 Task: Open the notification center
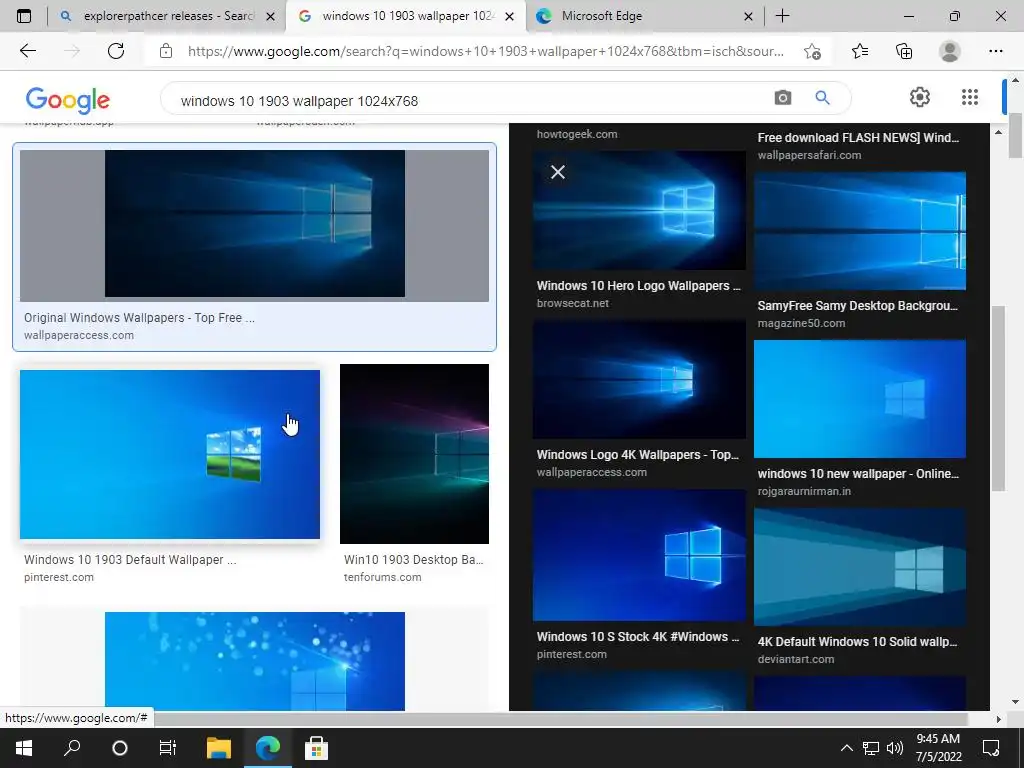pyautogui.click(x=991, y=748)
